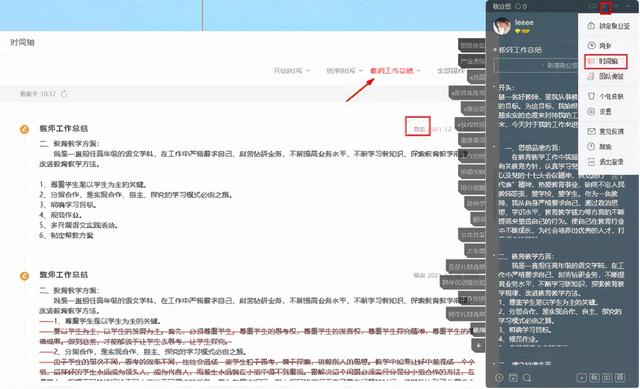
Task: Open 团队便签 from the menu
Action: (606, 76)
